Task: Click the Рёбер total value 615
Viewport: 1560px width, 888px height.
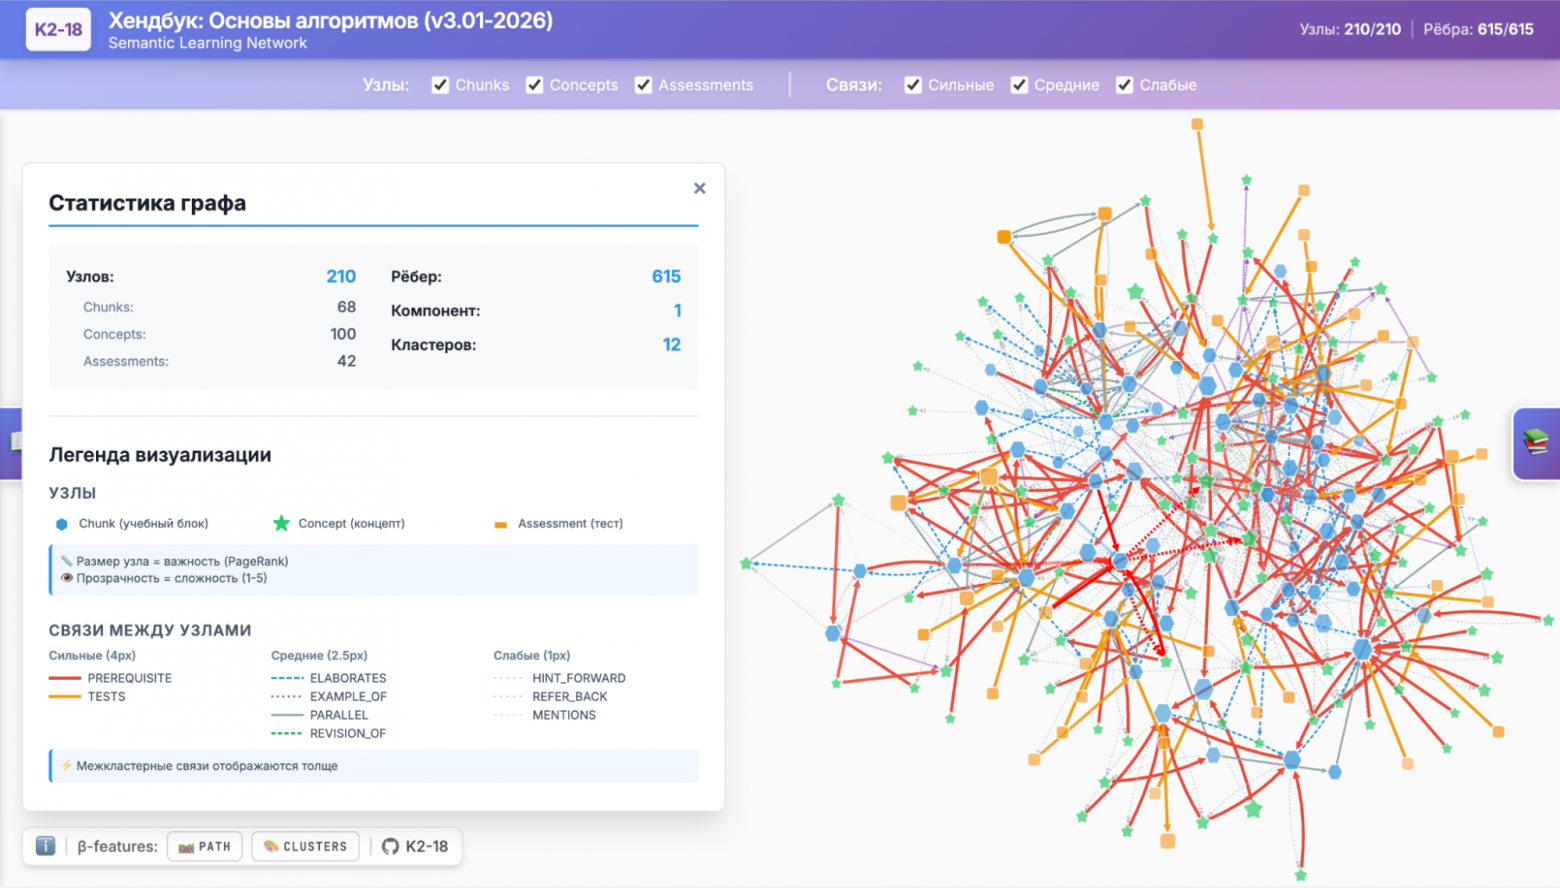Action: pyautogui.click(x=666, y=276)
